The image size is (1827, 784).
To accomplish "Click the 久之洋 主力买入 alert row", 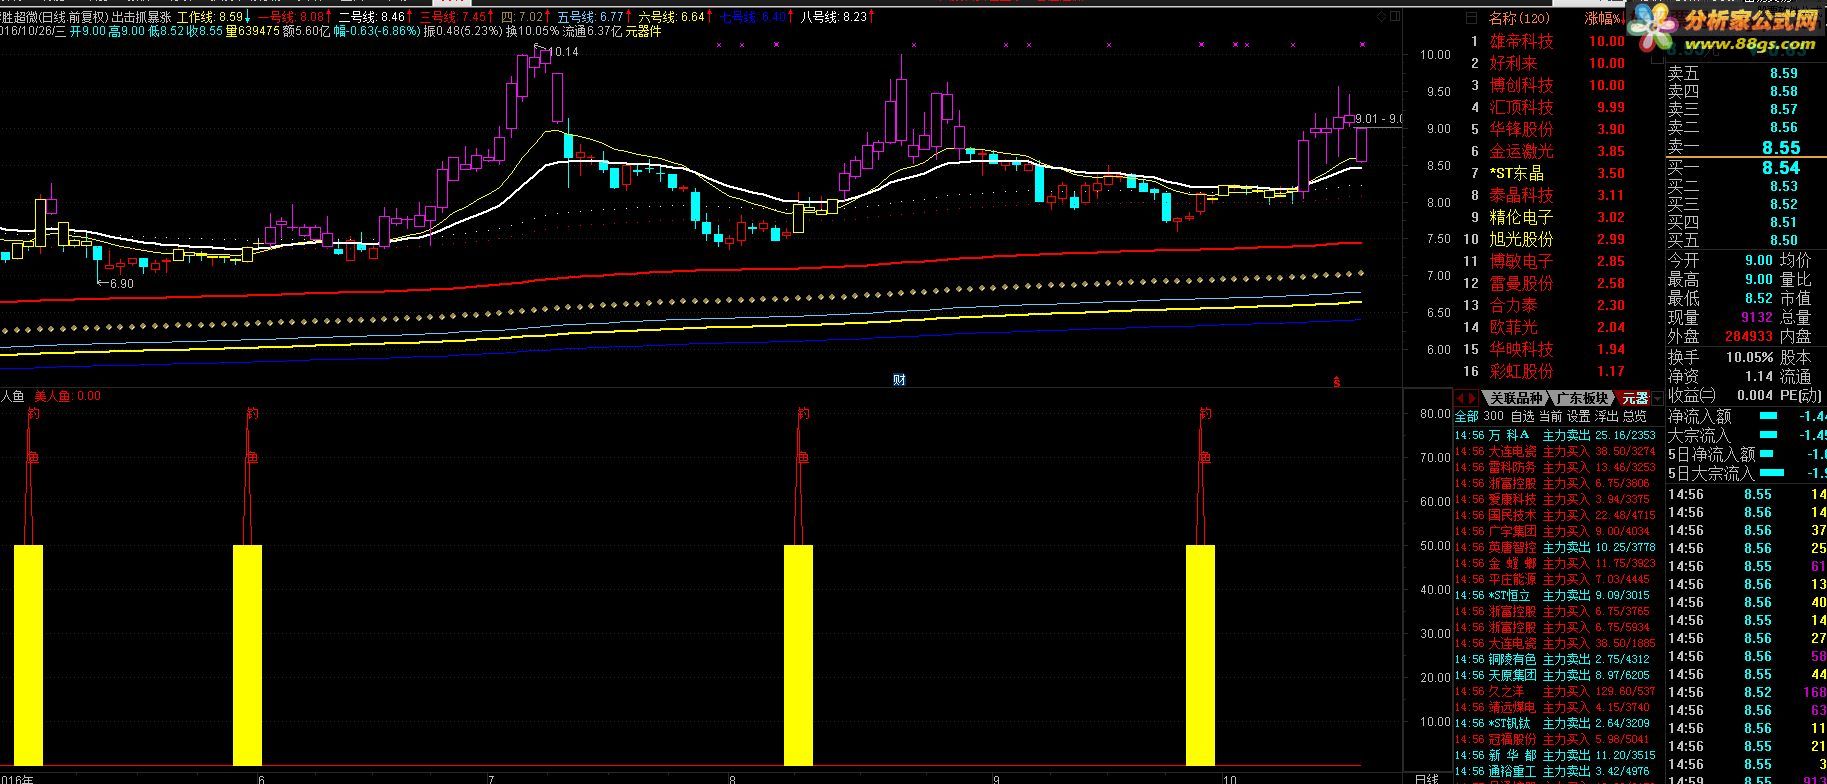I will (x=1556, y=691).
